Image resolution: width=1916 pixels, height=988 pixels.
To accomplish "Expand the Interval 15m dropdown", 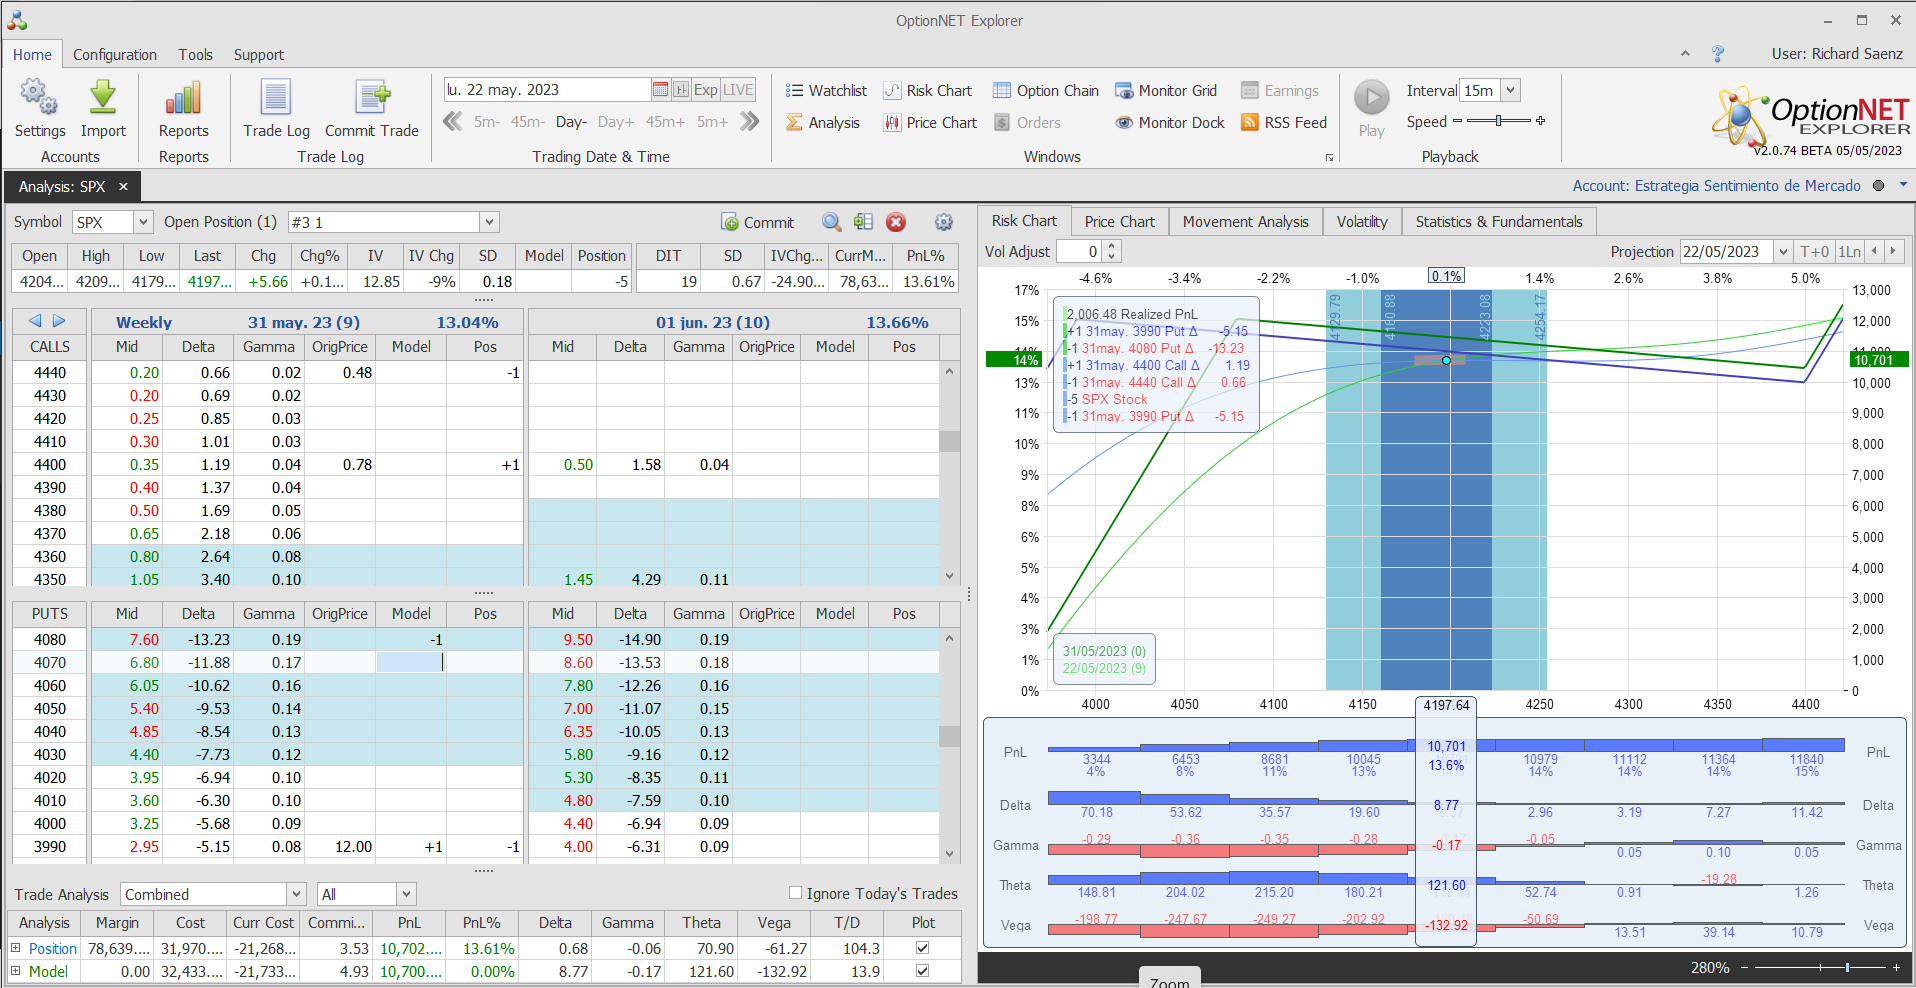I will tap(1510, 91).
